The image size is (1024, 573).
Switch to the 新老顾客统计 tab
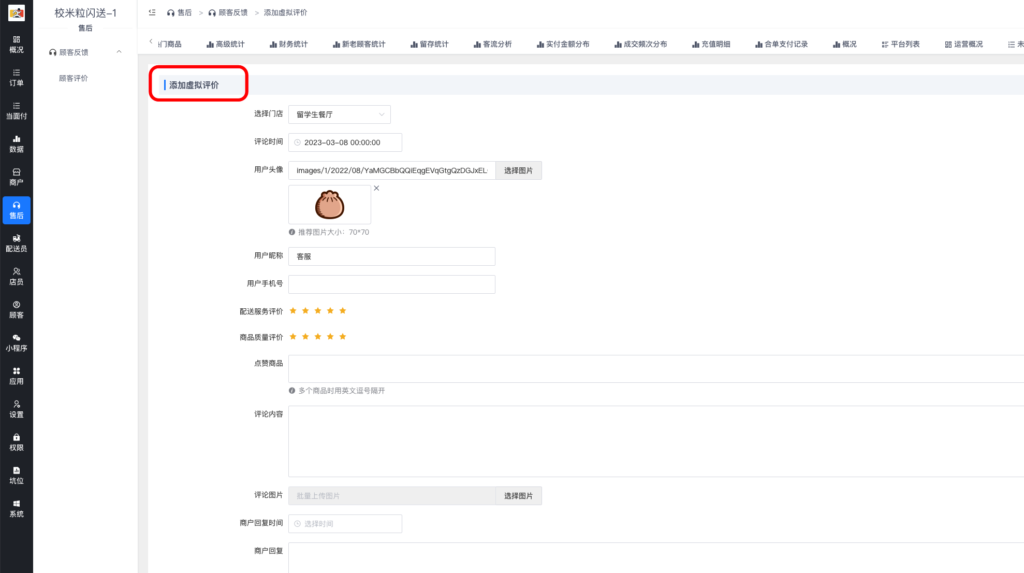pos(359,44)
